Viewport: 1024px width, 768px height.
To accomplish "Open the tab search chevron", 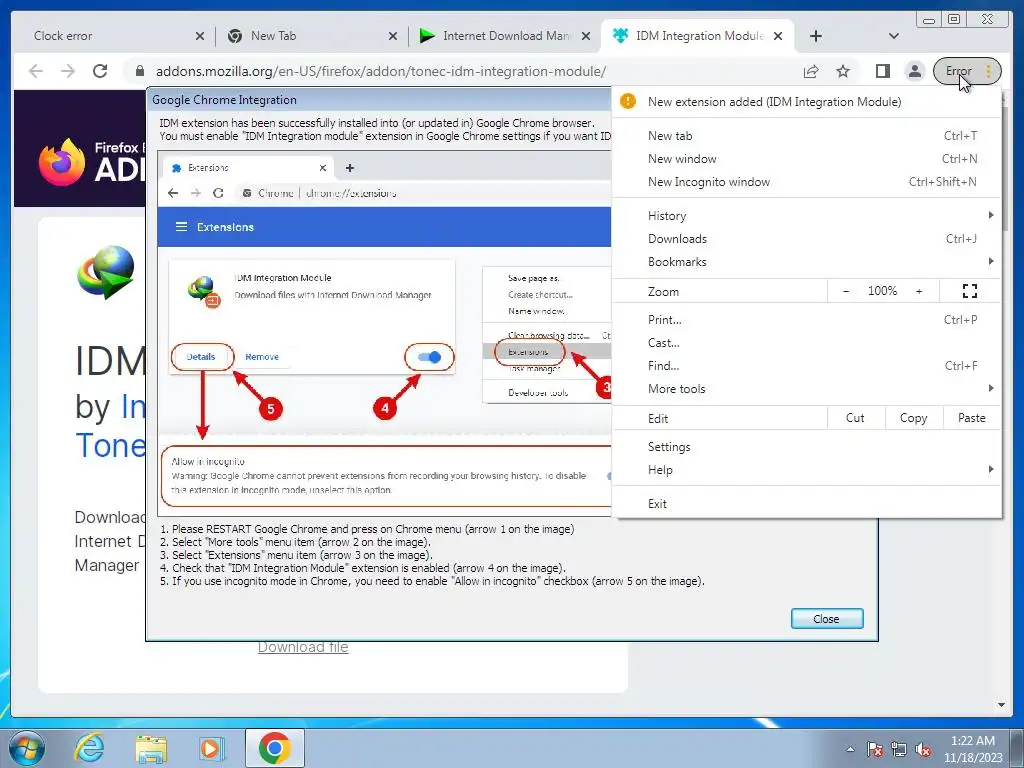I will click(x=894, y=36).
